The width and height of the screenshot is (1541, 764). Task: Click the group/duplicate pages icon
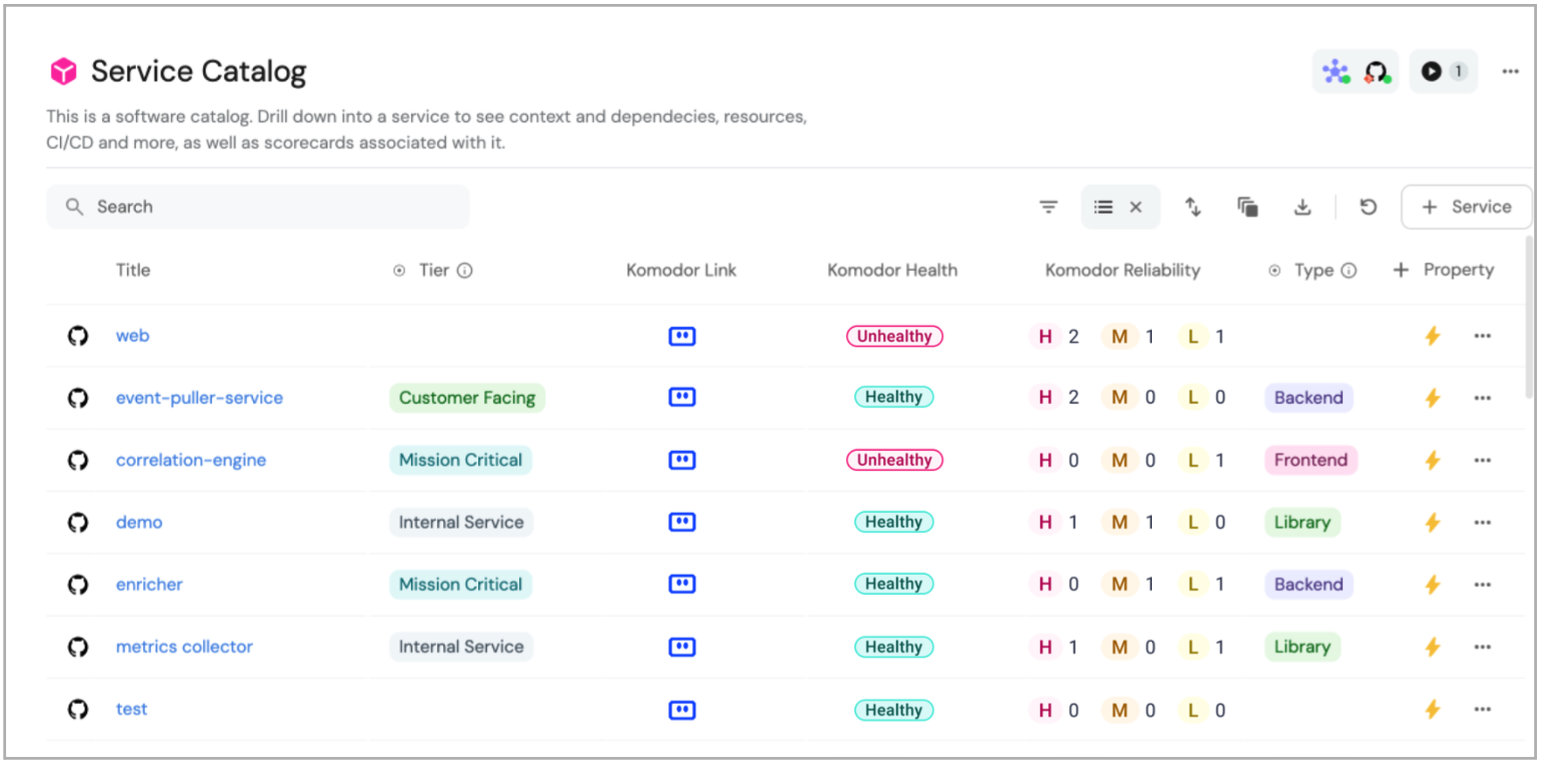1247,207
